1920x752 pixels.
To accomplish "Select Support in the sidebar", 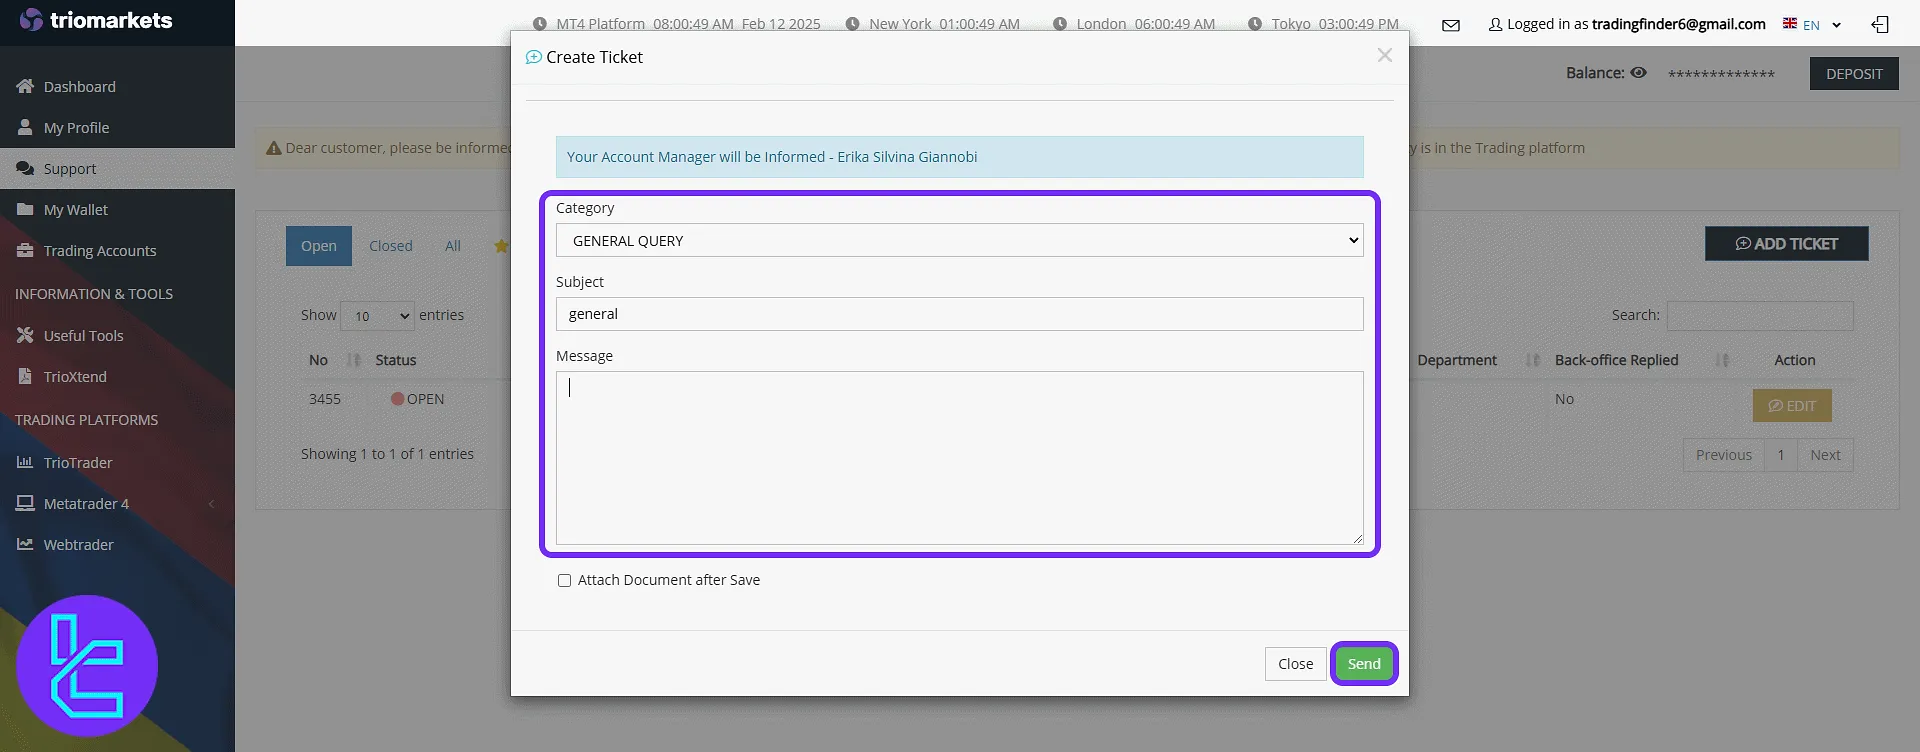I will (x=117, y=169).
